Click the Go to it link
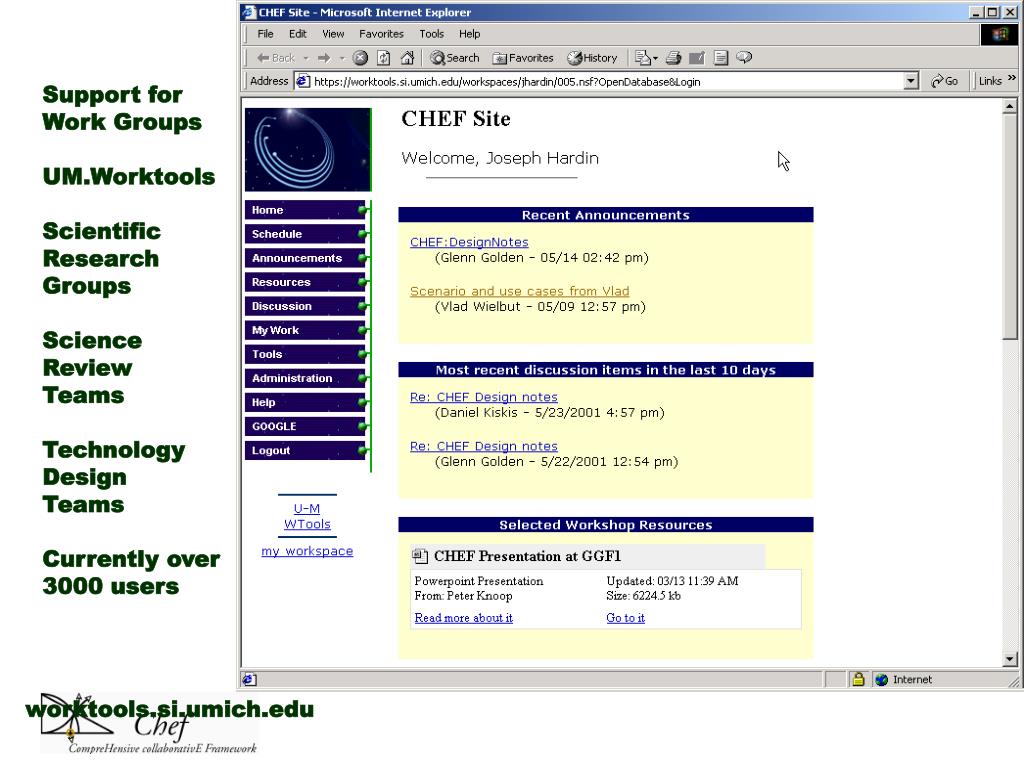 [x=625, y=618]
